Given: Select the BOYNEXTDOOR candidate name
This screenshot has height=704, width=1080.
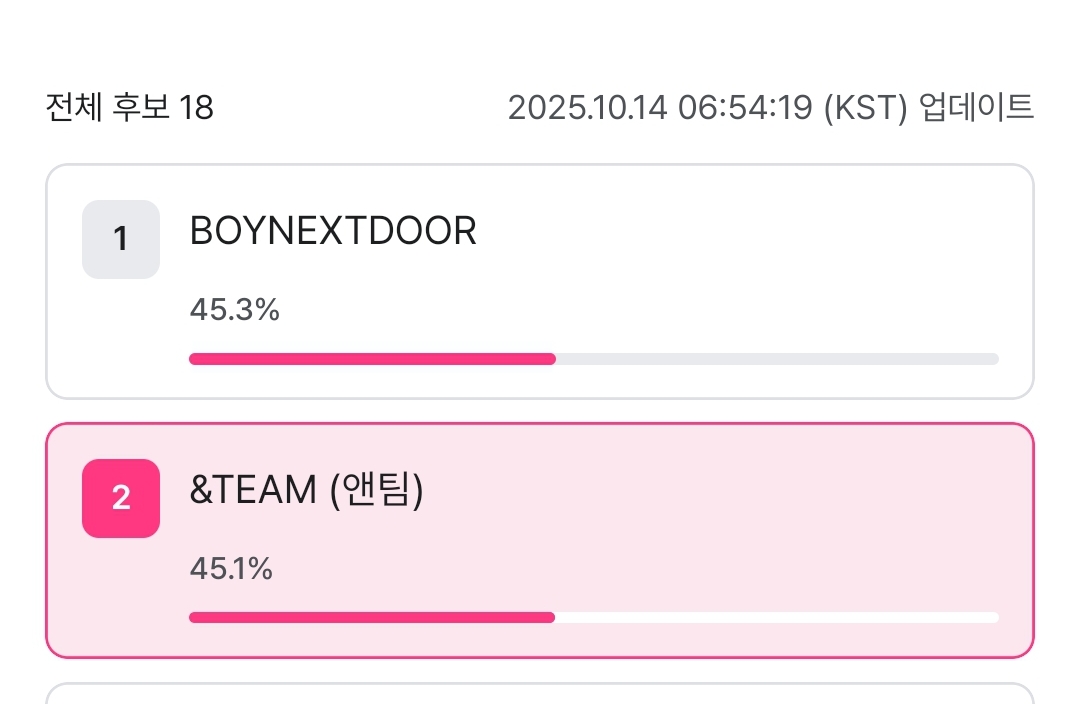Looking at the screenshot, I should (x=333, y=232).
